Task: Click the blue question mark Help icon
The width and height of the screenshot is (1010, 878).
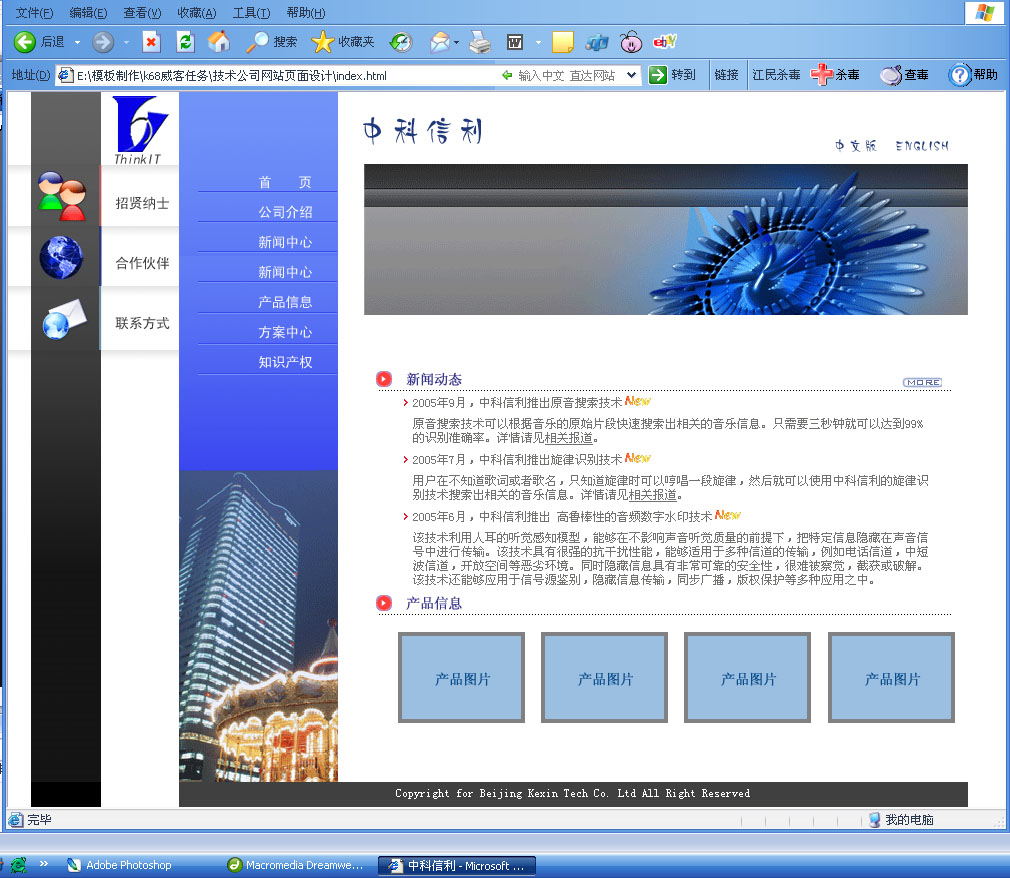Action: pos(959,75)
